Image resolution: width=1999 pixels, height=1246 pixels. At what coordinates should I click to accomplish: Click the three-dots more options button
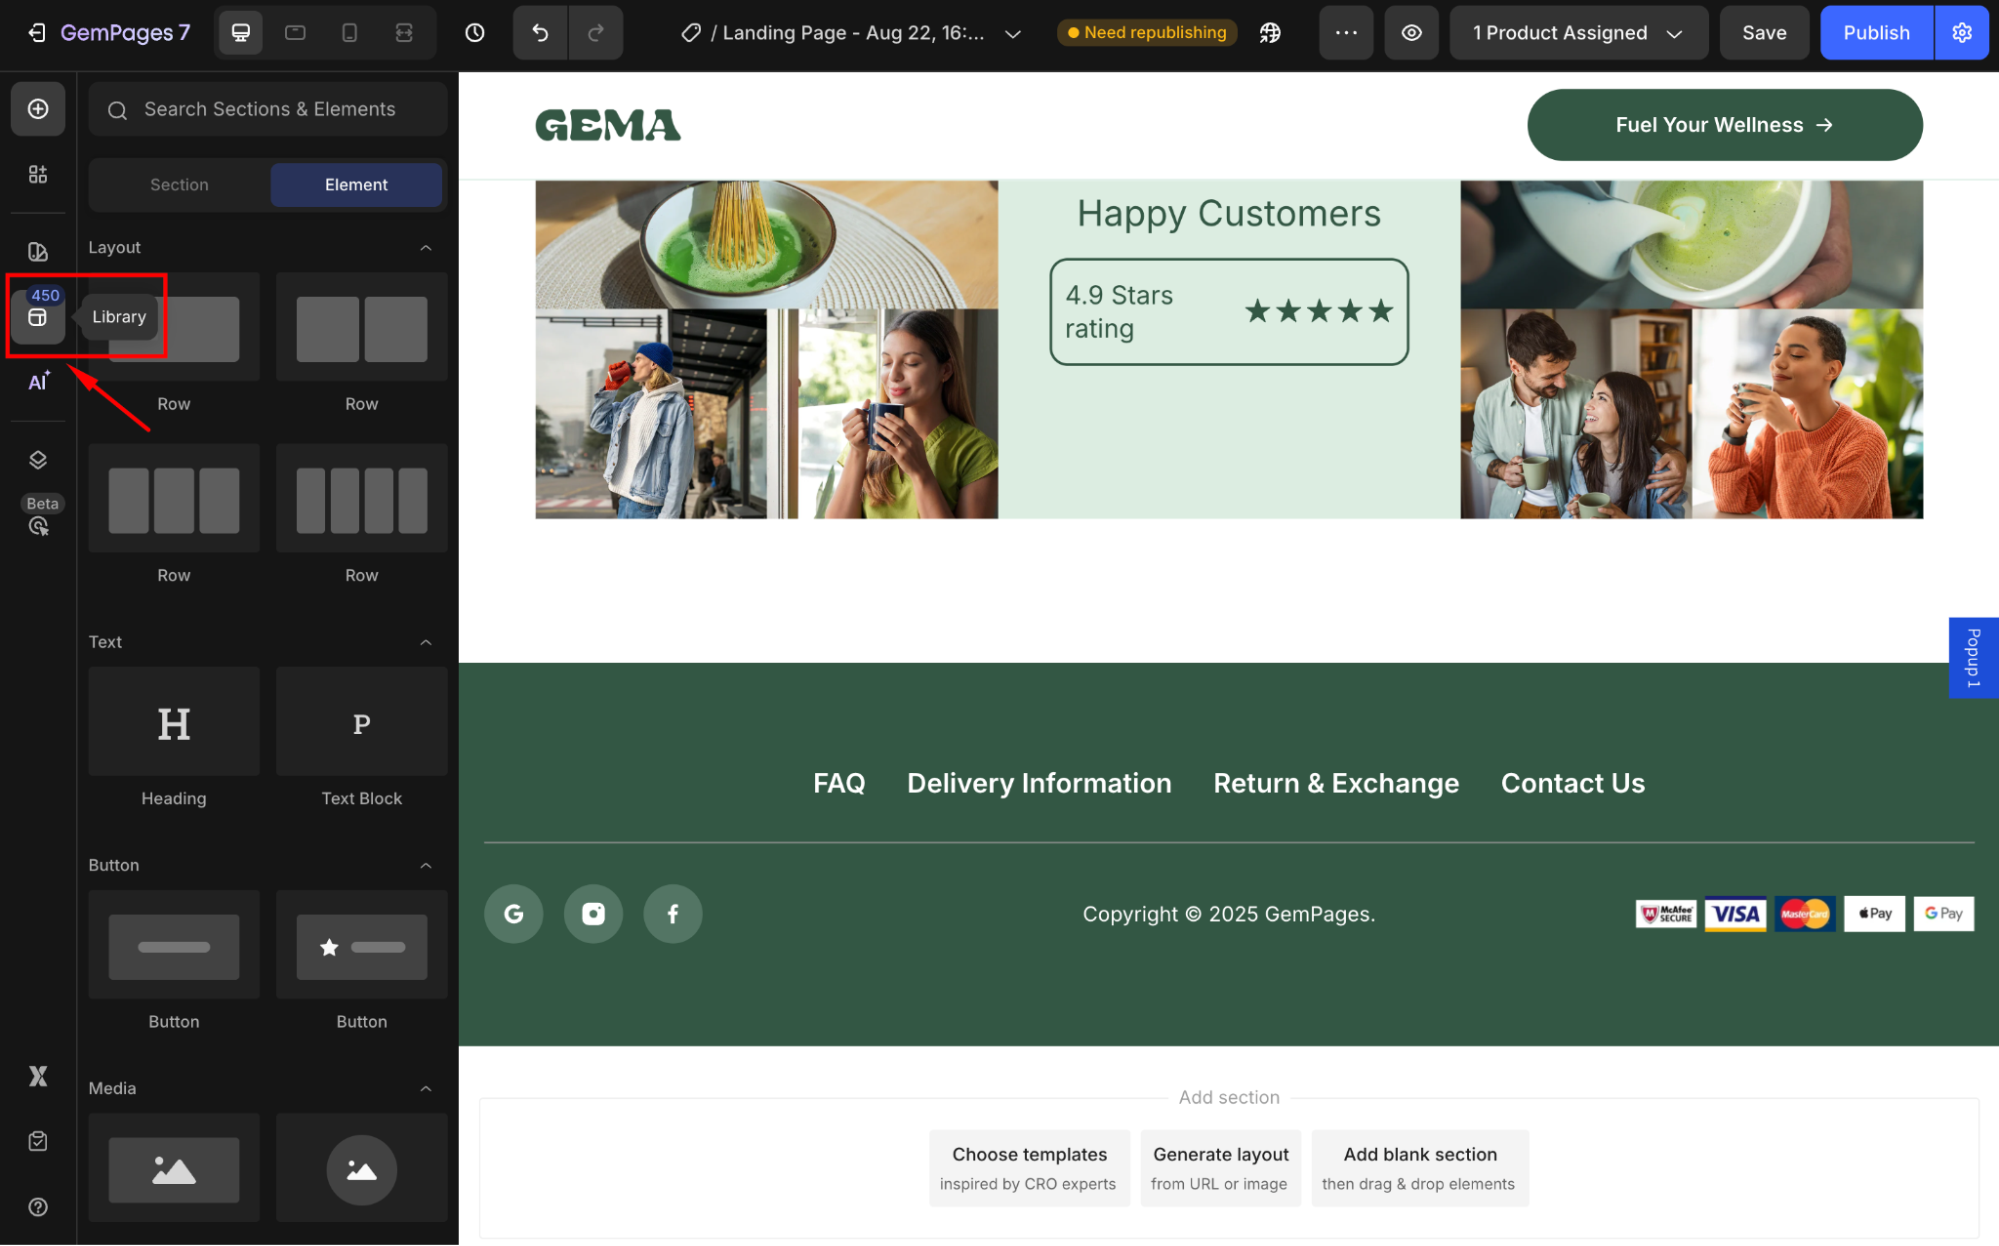pos(1346,33)
